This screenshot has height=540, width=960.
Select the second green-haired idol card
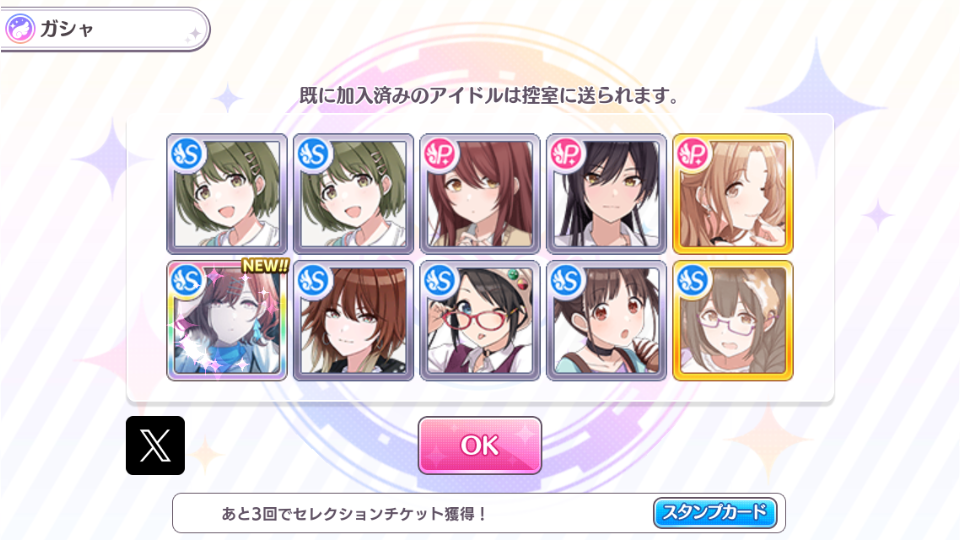(x=353, y=193)
